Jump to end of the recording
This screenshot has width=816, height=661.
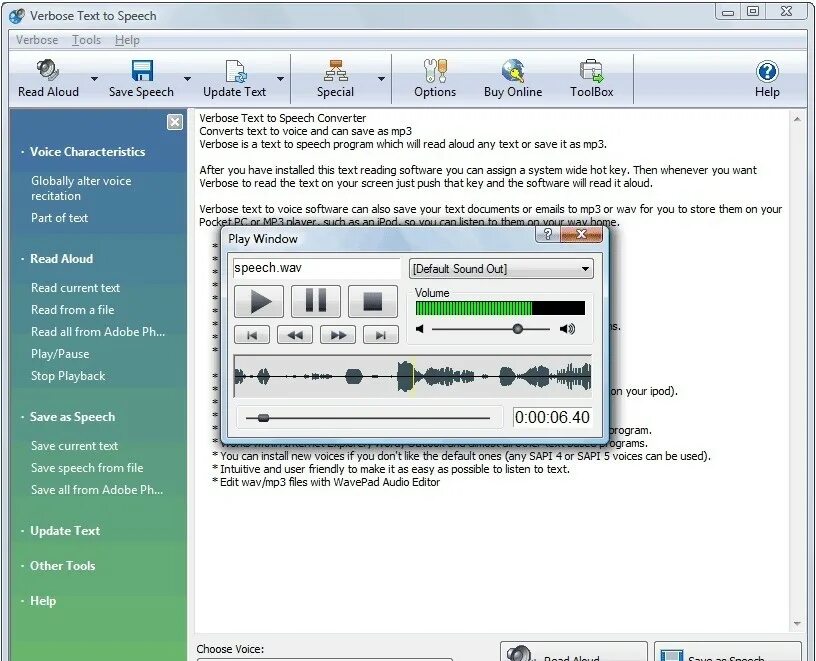[381, 335]
